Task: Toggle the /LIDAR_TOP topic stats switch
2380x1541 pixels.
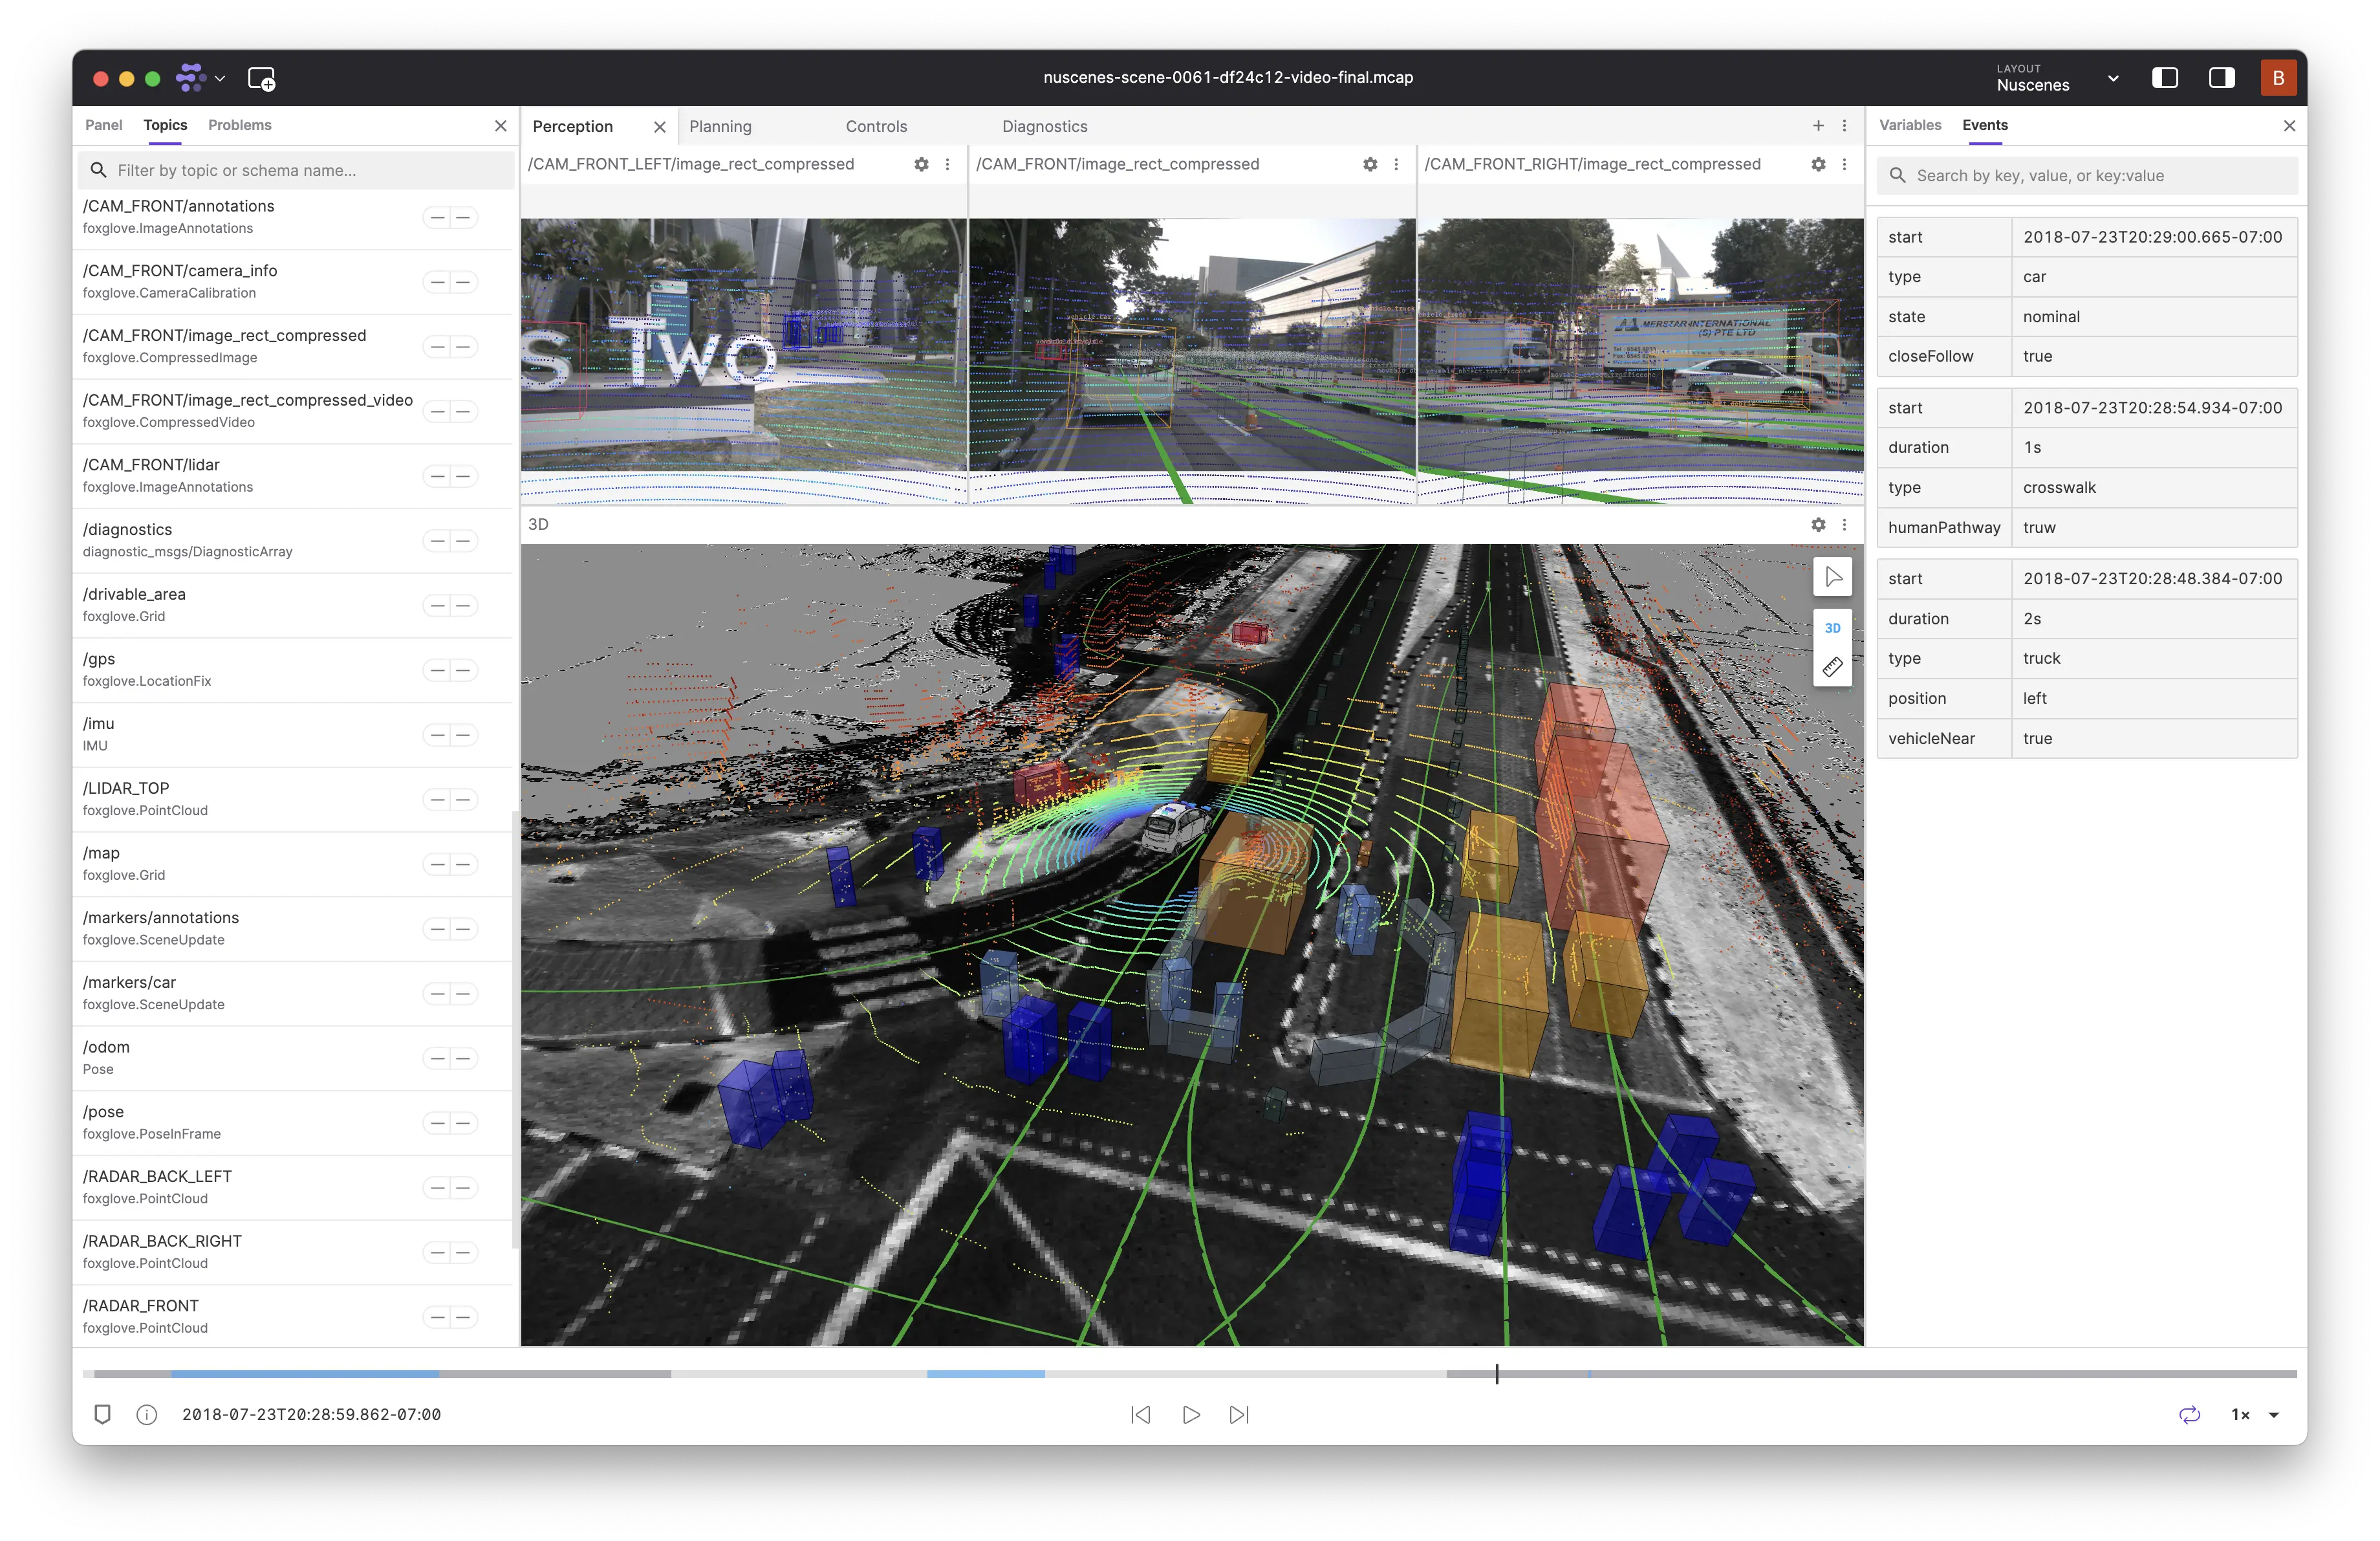Action: 450,799
